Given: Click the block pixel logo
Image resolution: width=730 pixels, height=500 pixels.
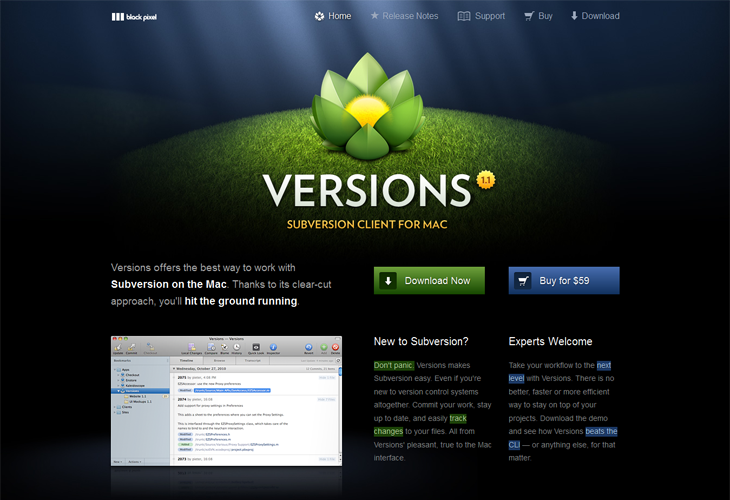Looking at the screenshot, I should click(134, 17).
